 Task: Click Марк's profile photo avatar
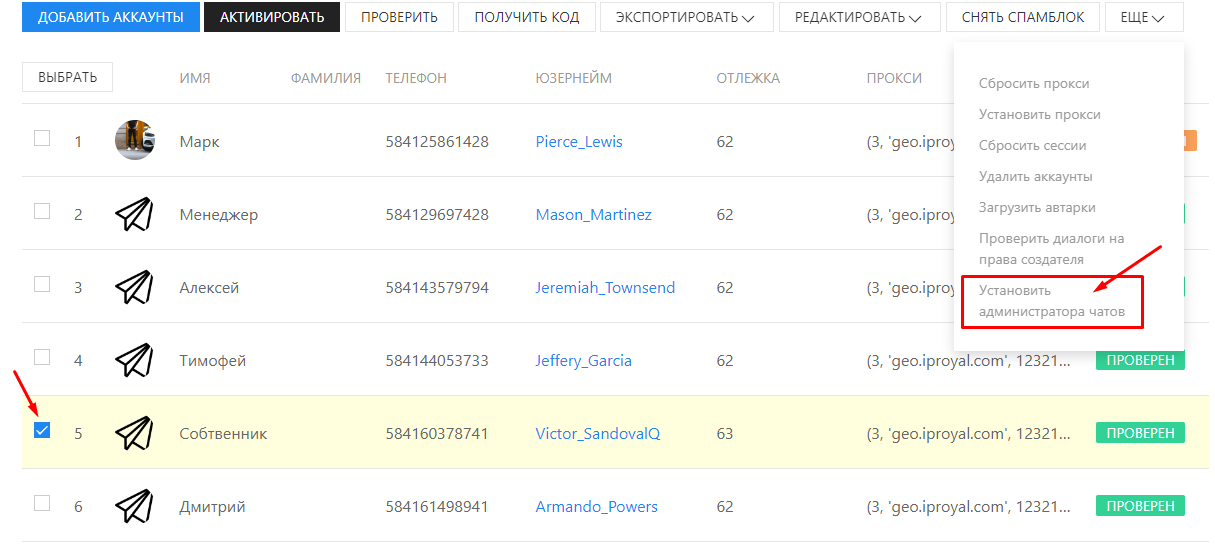pos(134,140)
